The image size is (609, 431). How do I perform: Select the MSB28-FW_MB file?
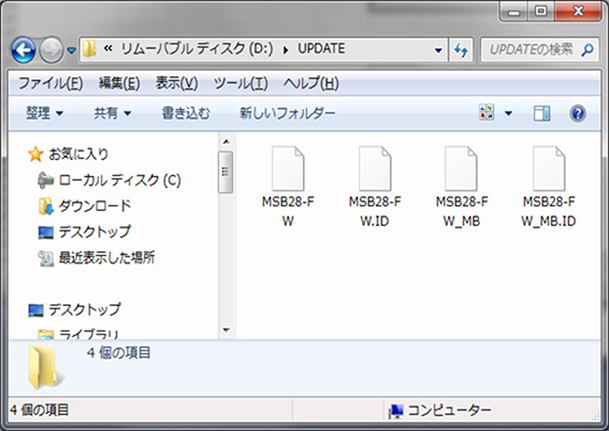(461, 166)
